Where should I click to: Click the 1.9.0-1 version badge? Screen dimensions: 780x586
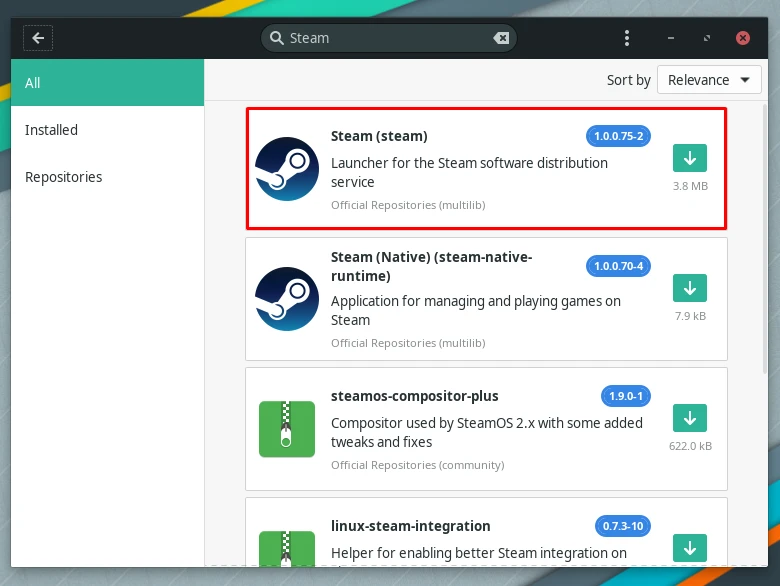[626, 396]
